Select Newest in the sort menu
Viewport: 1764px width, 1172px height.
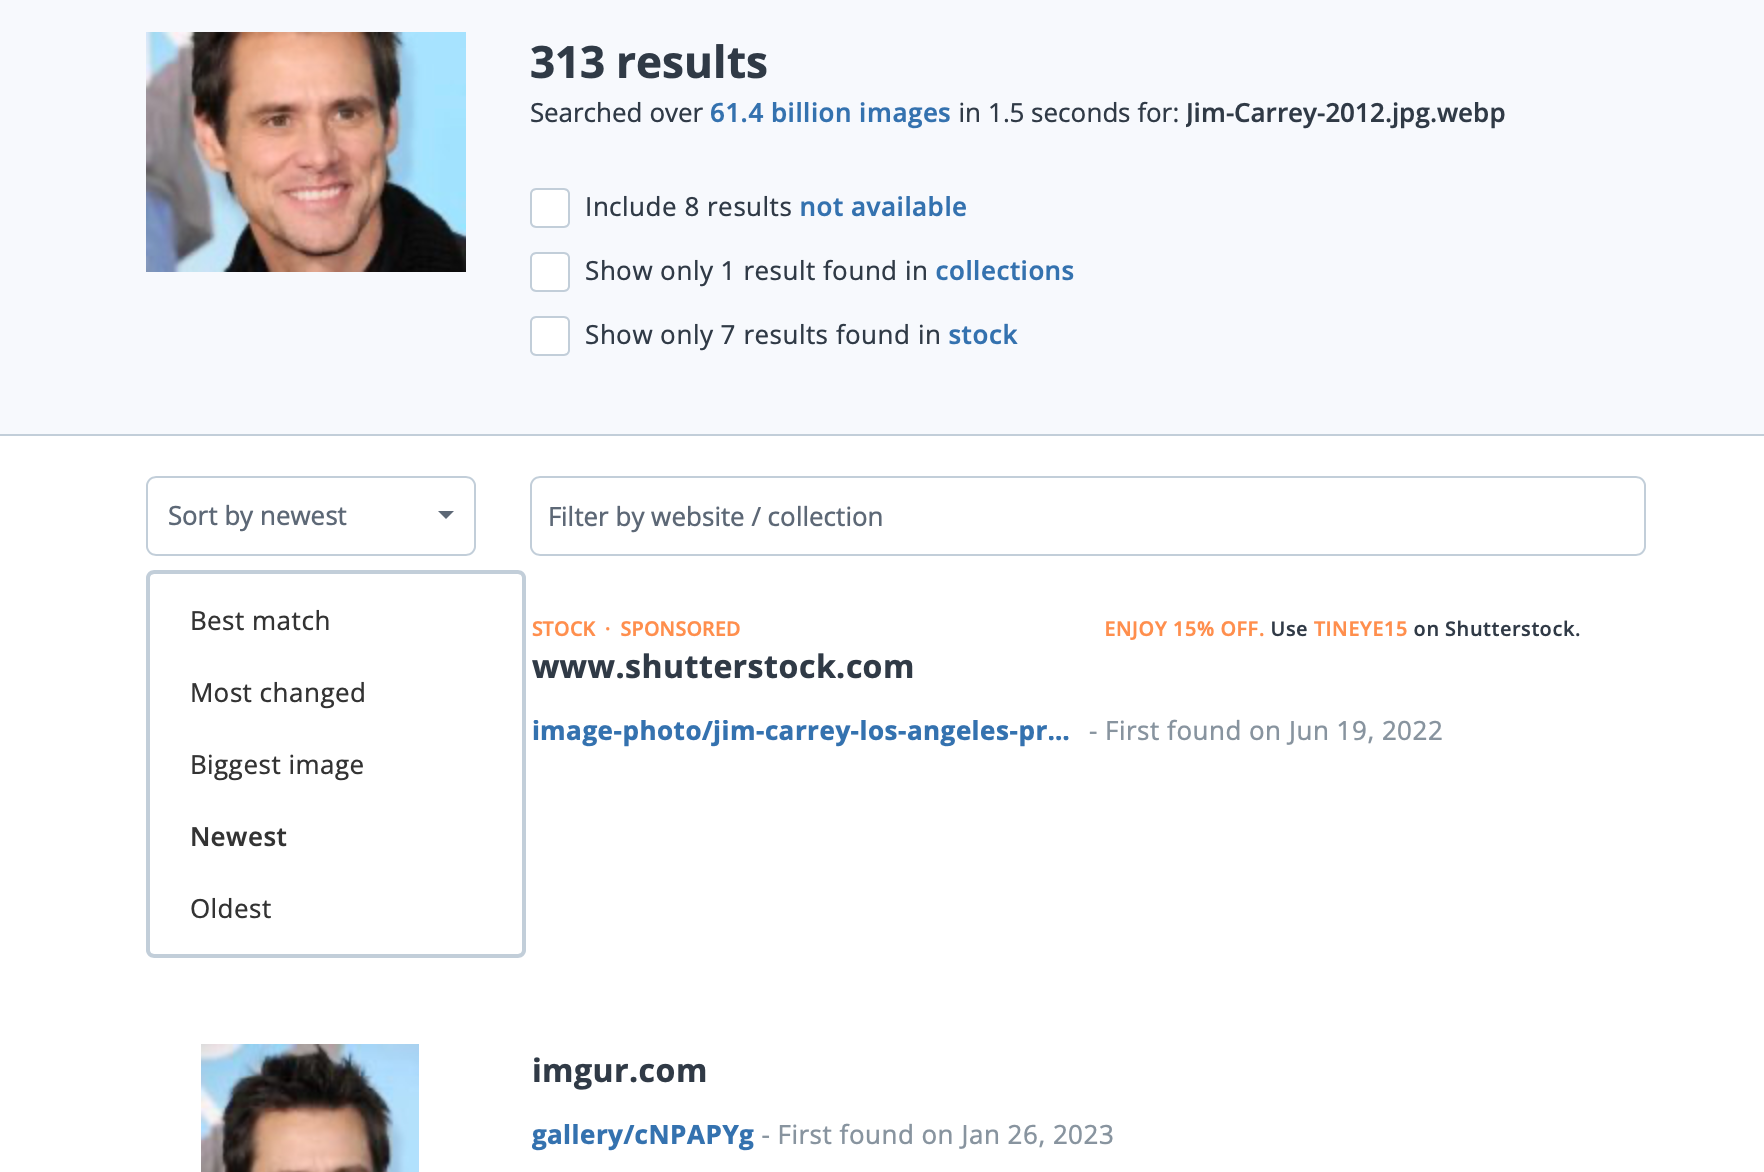pyautogui.click(x=239, y=837)
